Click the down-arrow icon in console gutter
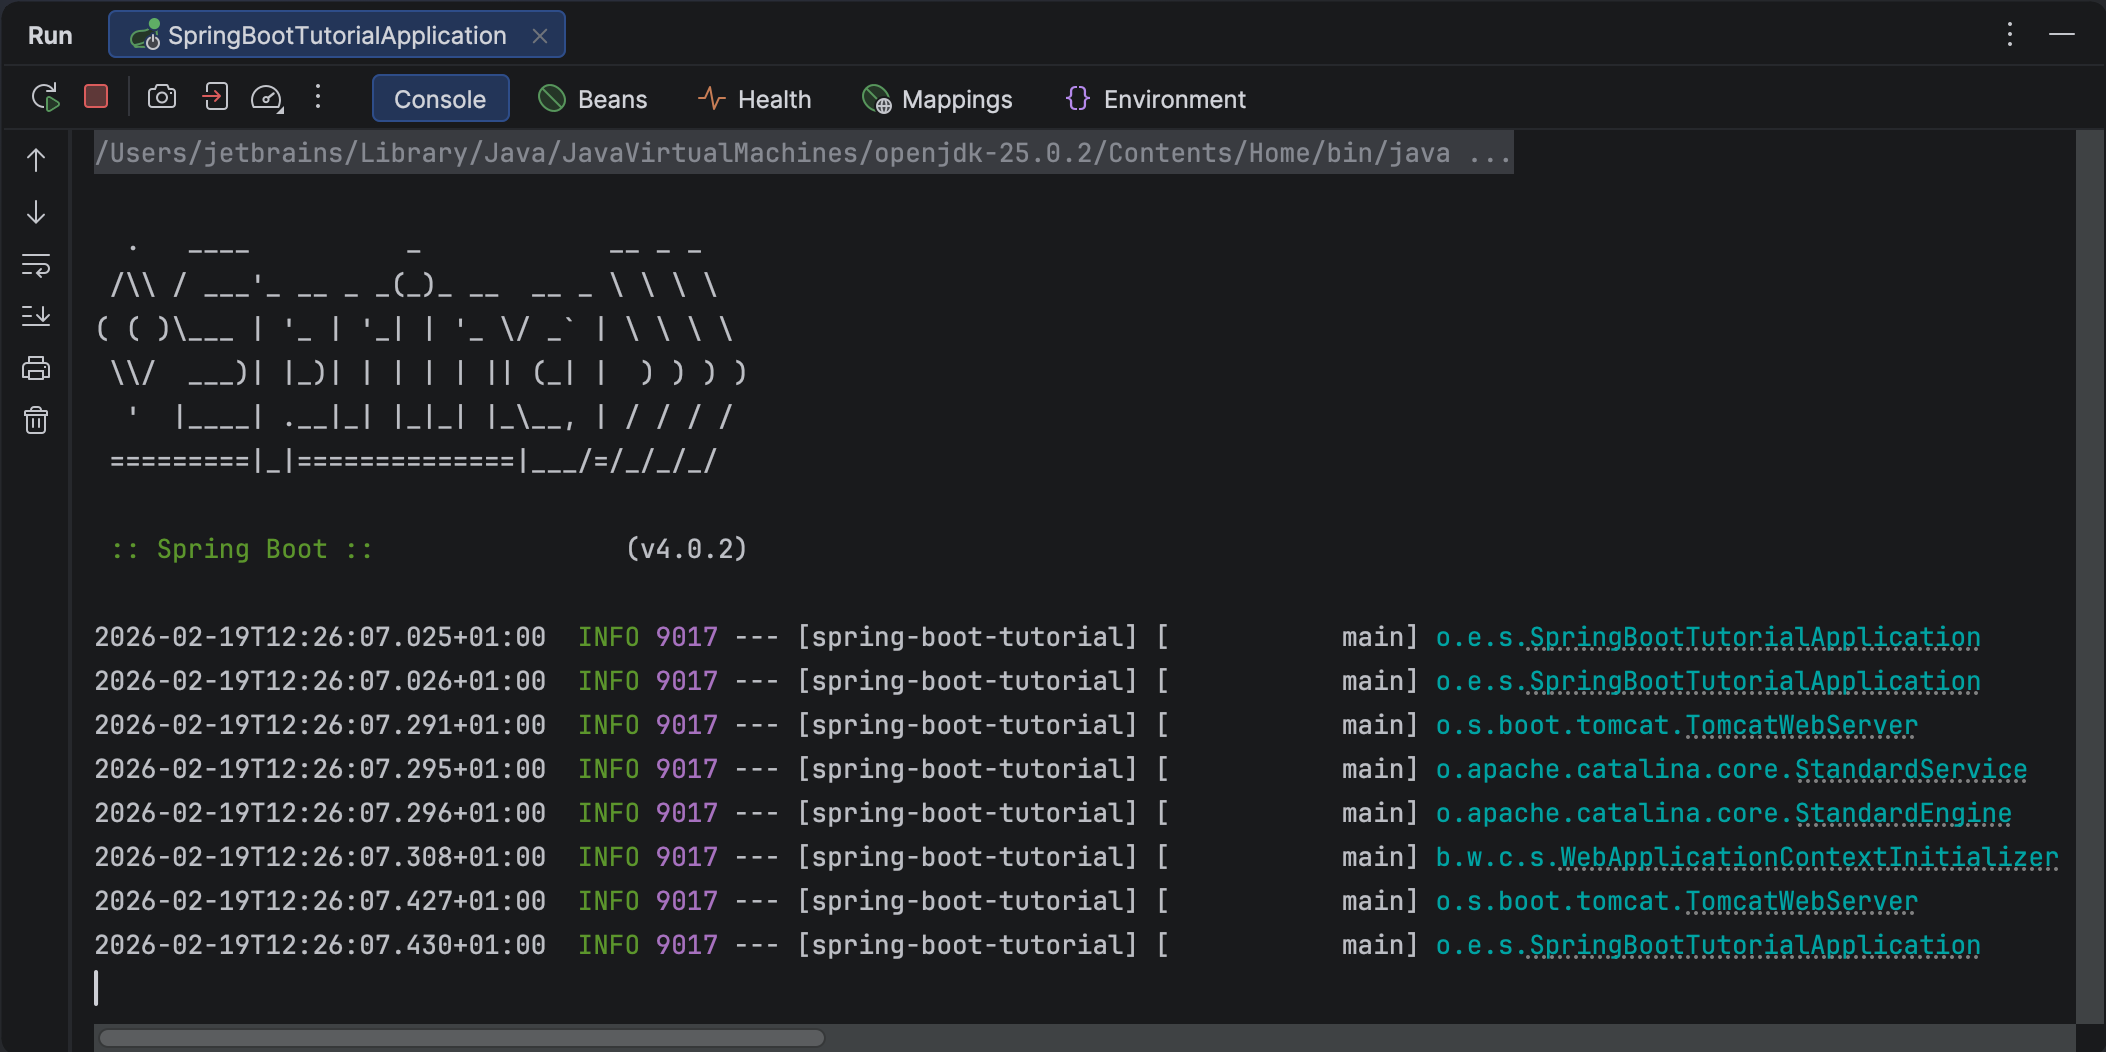The image size is (2106, 1052). click(x=36, y=212)
